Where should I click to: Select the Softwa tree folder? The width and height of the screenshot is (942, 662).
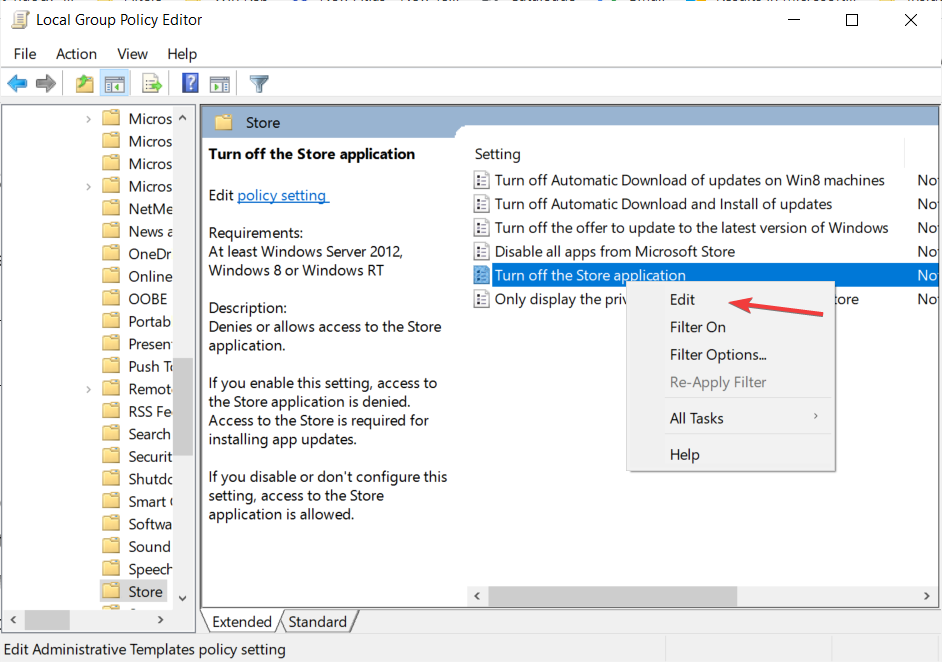click(150, 524)
